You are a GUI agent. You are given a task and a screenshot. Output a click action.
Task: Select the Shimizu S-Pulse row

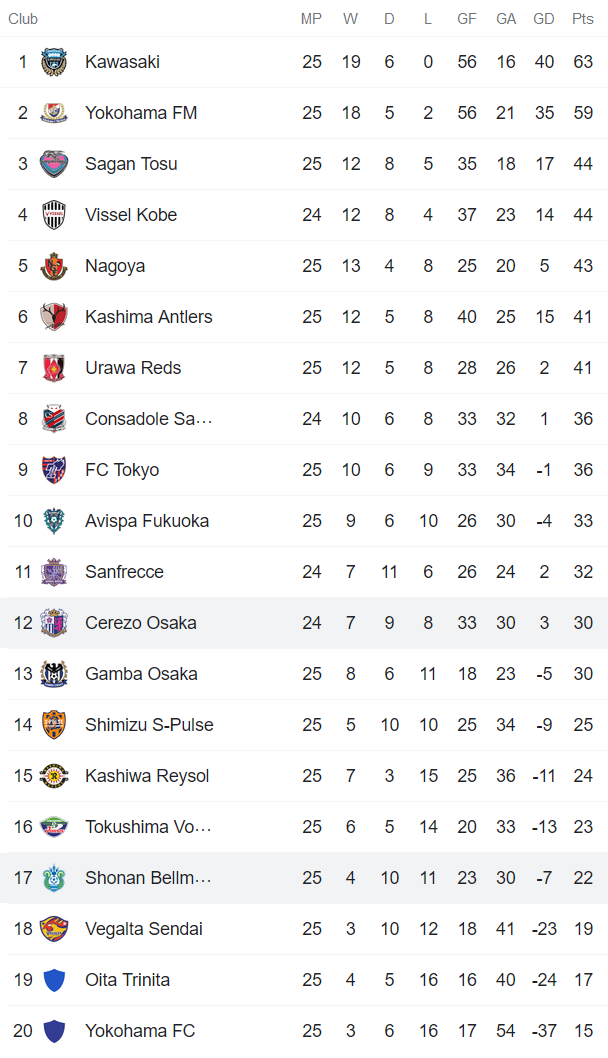tap(300, 724)
